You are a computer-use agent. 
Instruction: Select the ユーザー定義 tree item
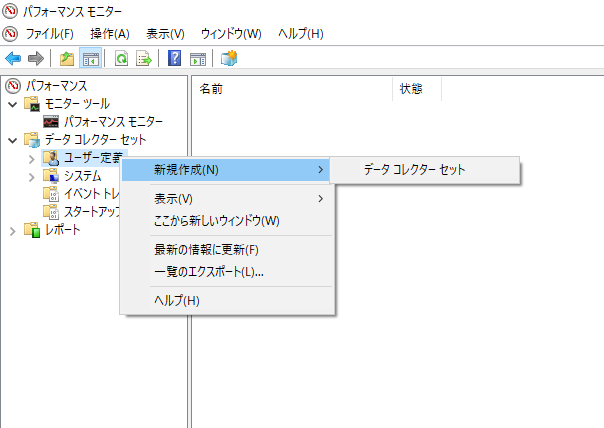click(x=93, y=158)
